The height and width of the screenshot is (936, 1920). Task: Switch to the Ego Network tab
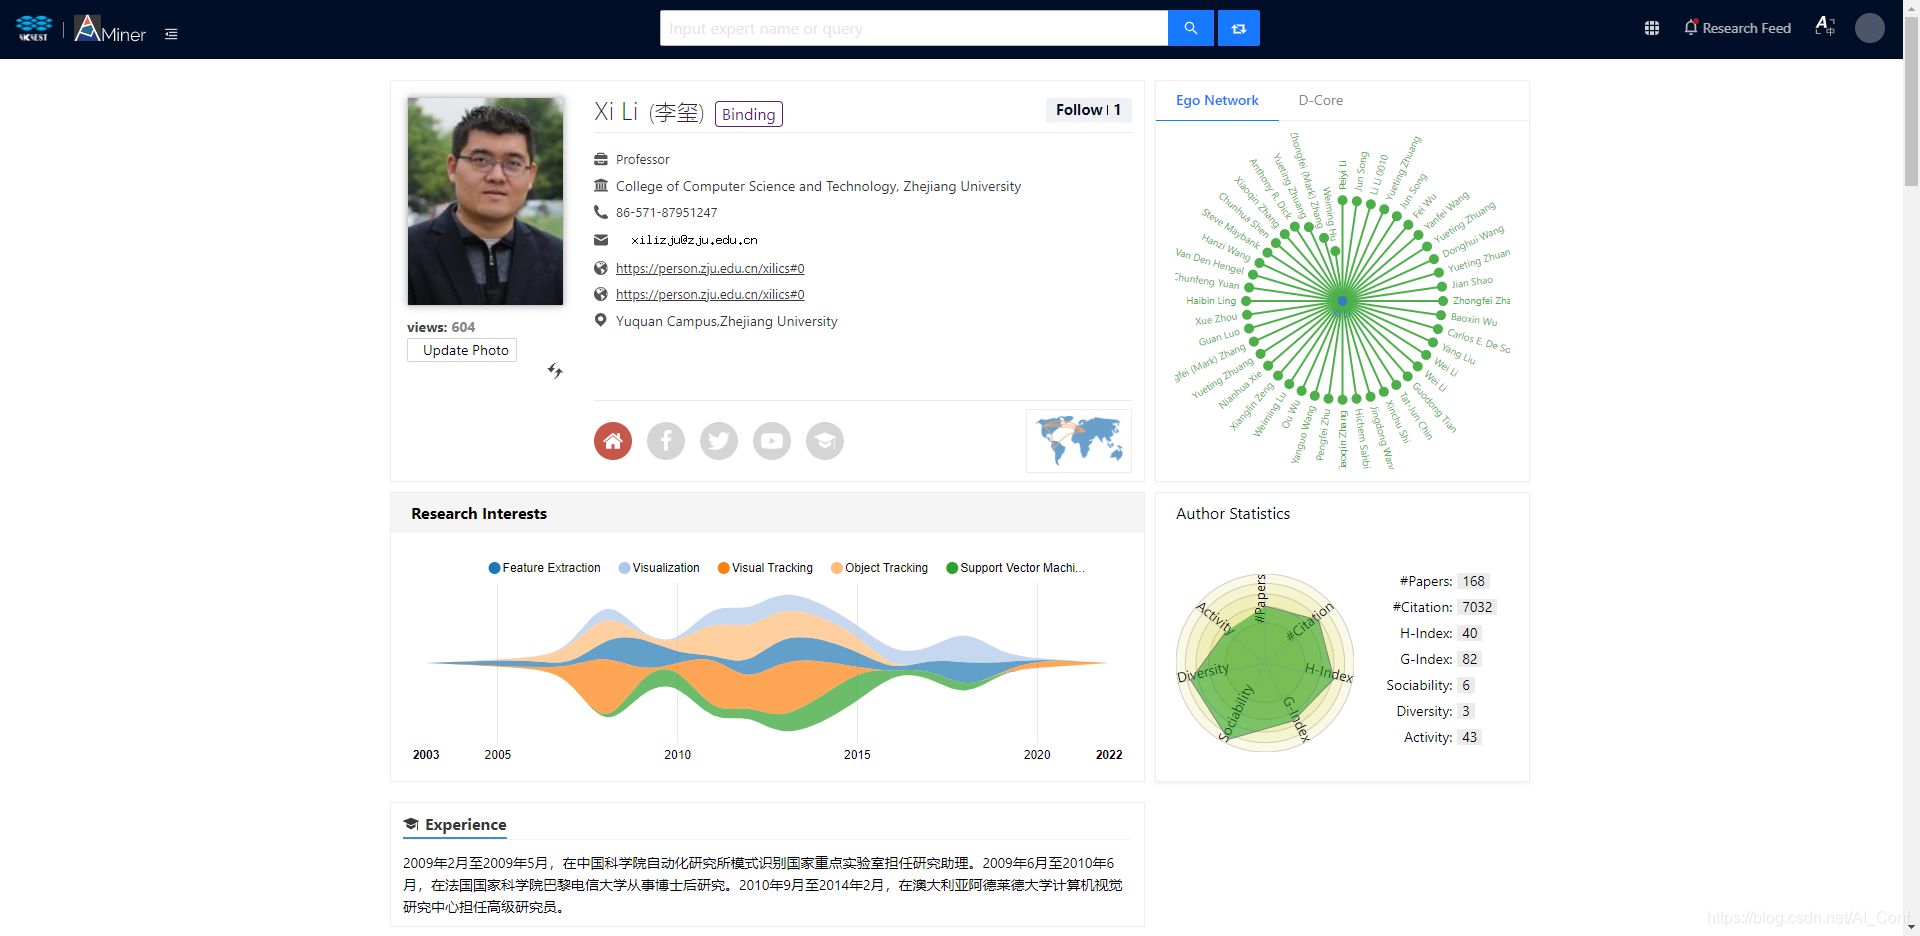tap(1217, 100)
